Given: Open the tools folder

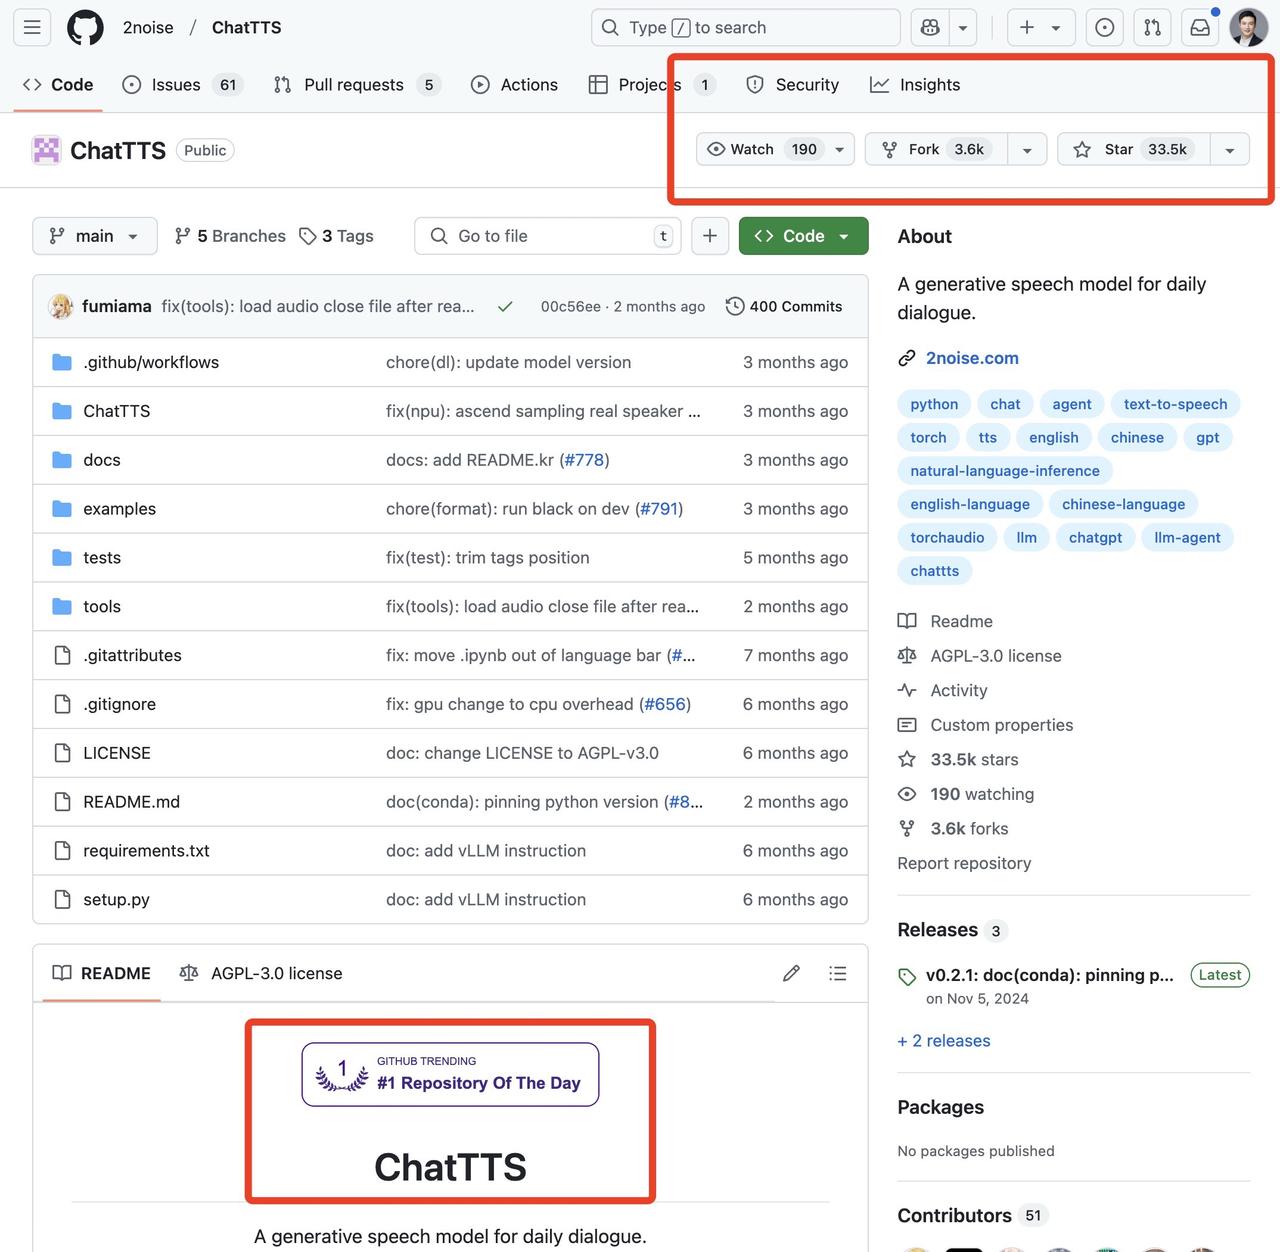Looking at the screenshot, I should [x=101, y=606].
